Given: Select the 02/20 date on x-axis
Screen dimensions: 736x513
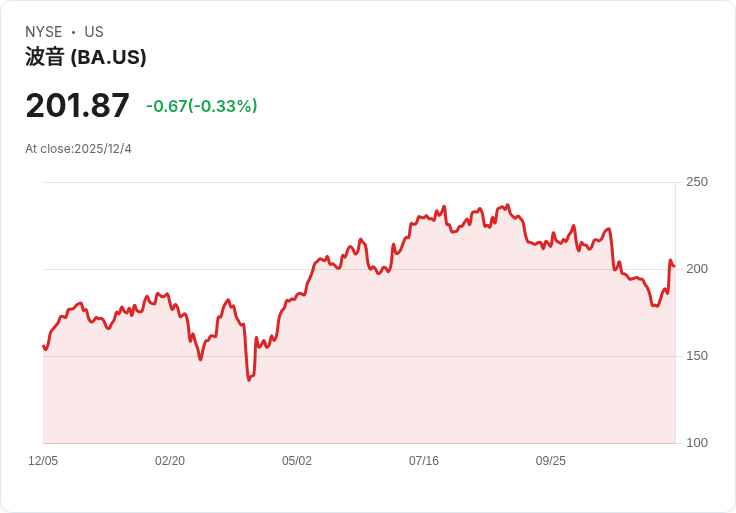Looking at the screenshot, I should [x=170, y=461].
